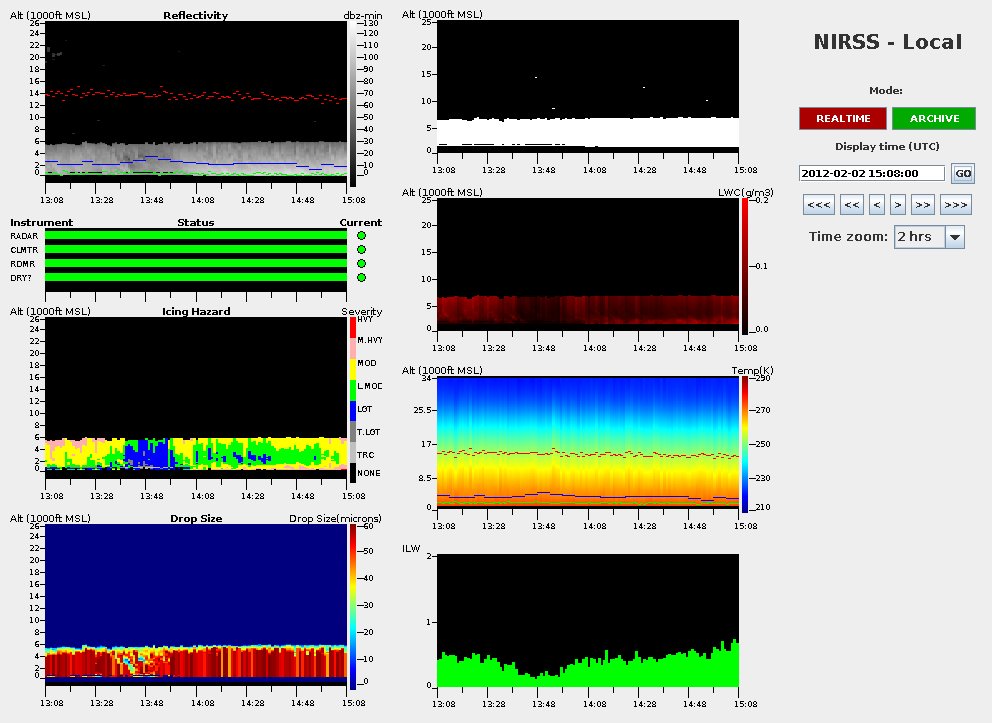992x723 pixels.
Task: Step forward one with the > button
Action: click(x=898, y=205)
